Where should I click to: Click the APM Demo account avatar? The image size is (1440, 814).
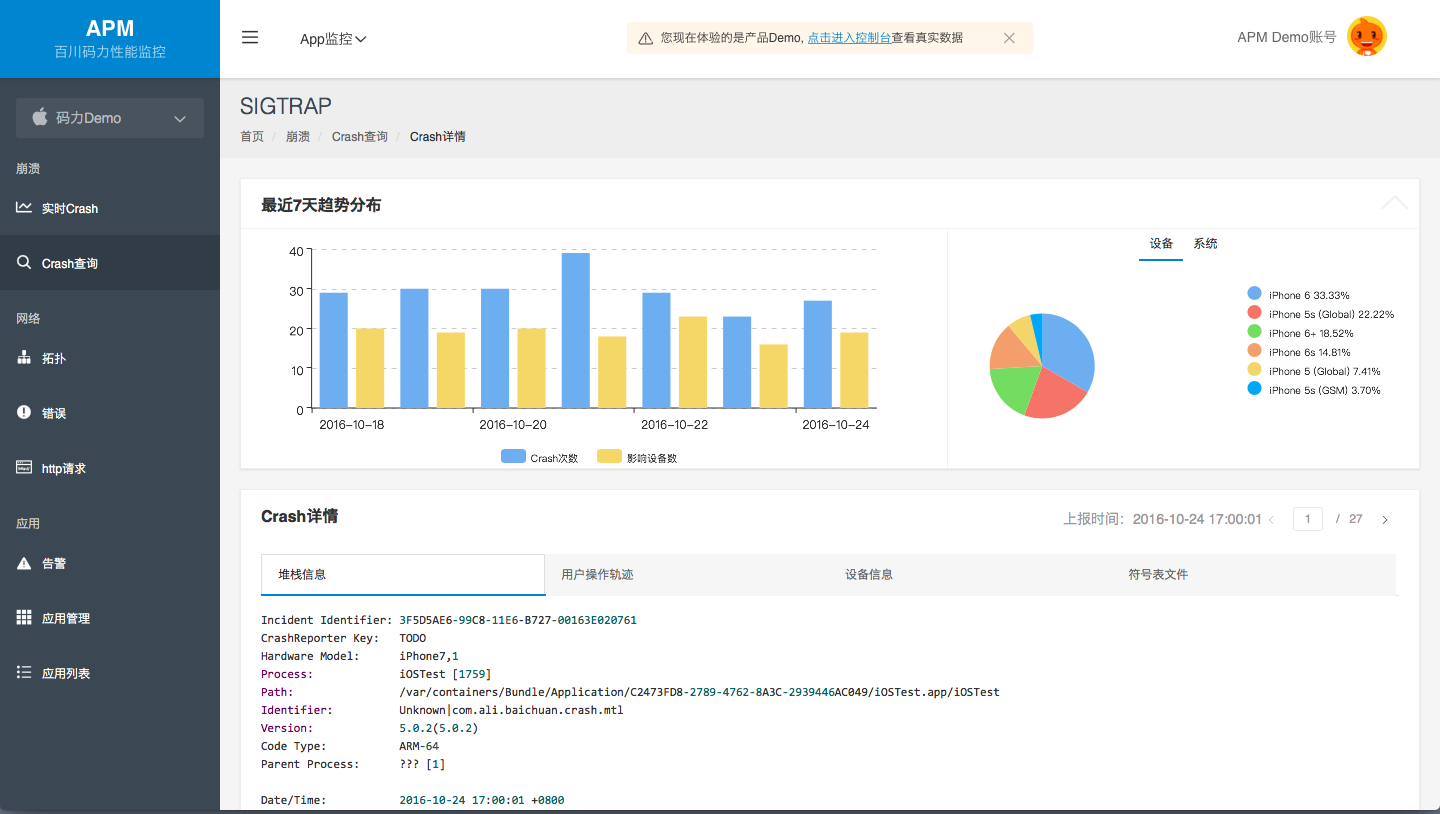click(x=1367, y=37)
